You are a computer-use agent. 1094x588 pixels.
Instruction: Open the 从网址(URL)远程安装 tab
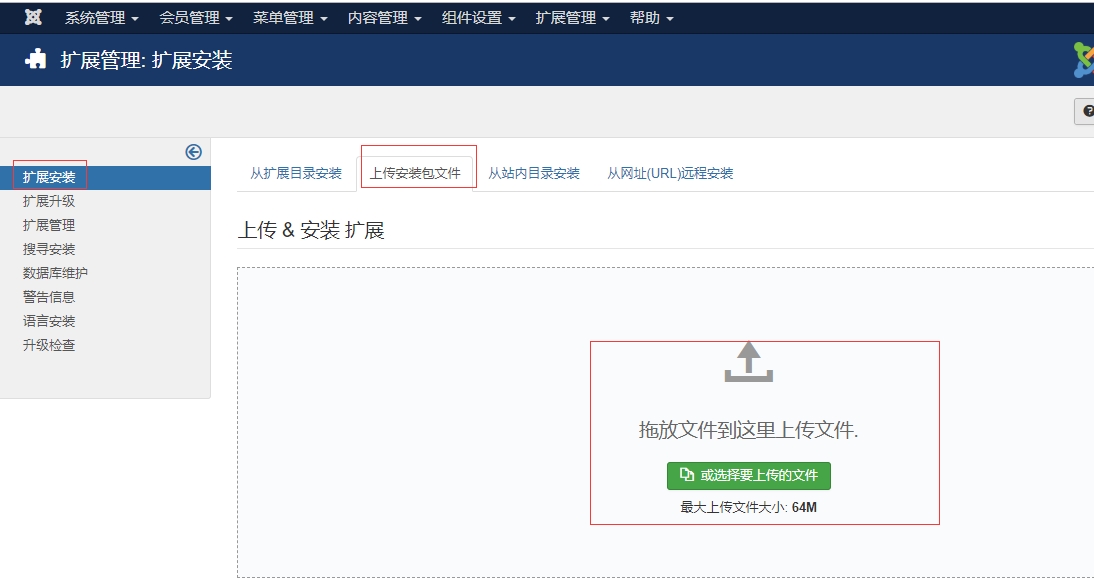point(670,173)
